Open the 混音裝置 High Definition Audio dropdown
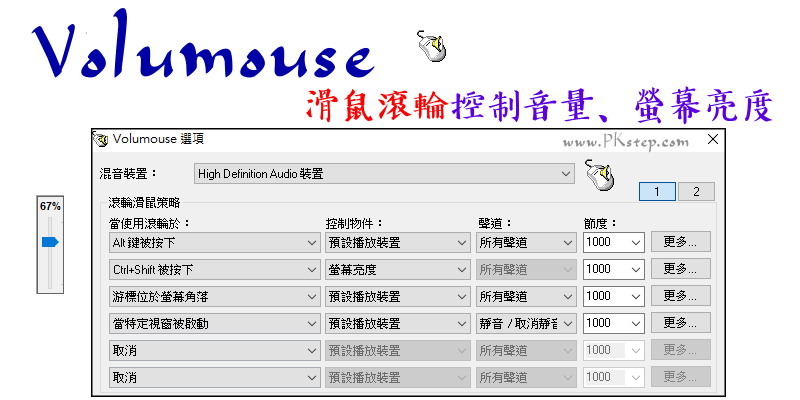Image resolution: width=800 pixels, height=400 pixels. pyautogui.click(x=384, y=174)
